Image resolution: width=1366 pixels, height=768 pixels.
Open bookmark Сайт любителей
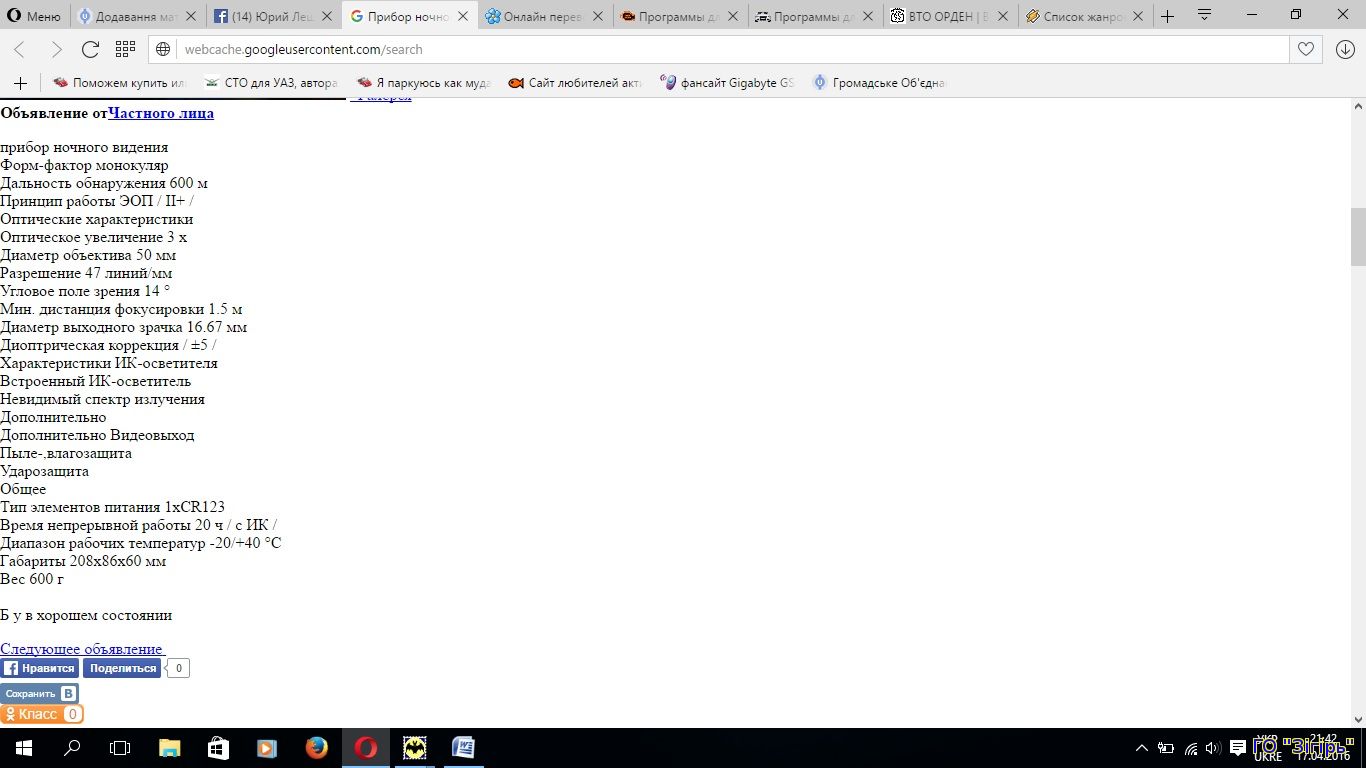click(575, 83)
